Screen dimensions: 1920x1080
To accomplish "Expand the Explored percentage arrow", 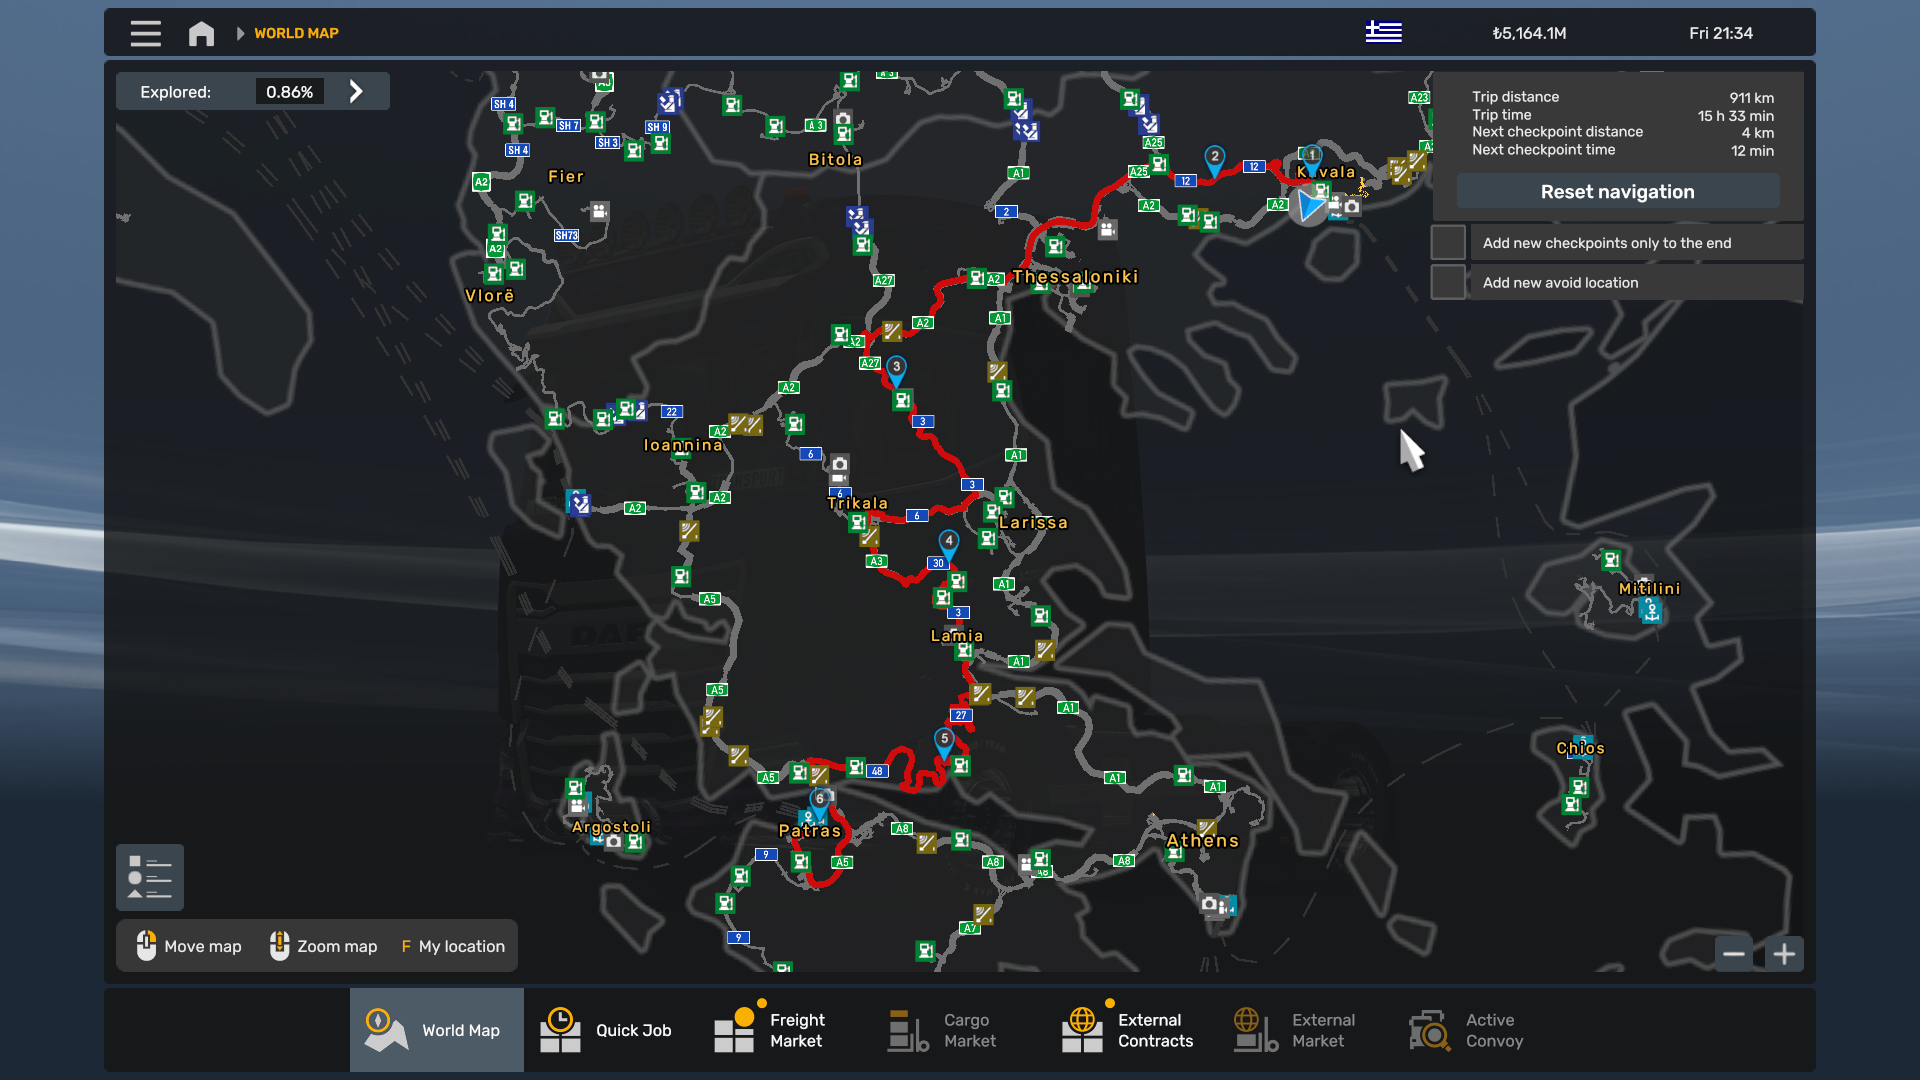I will 356,91.
